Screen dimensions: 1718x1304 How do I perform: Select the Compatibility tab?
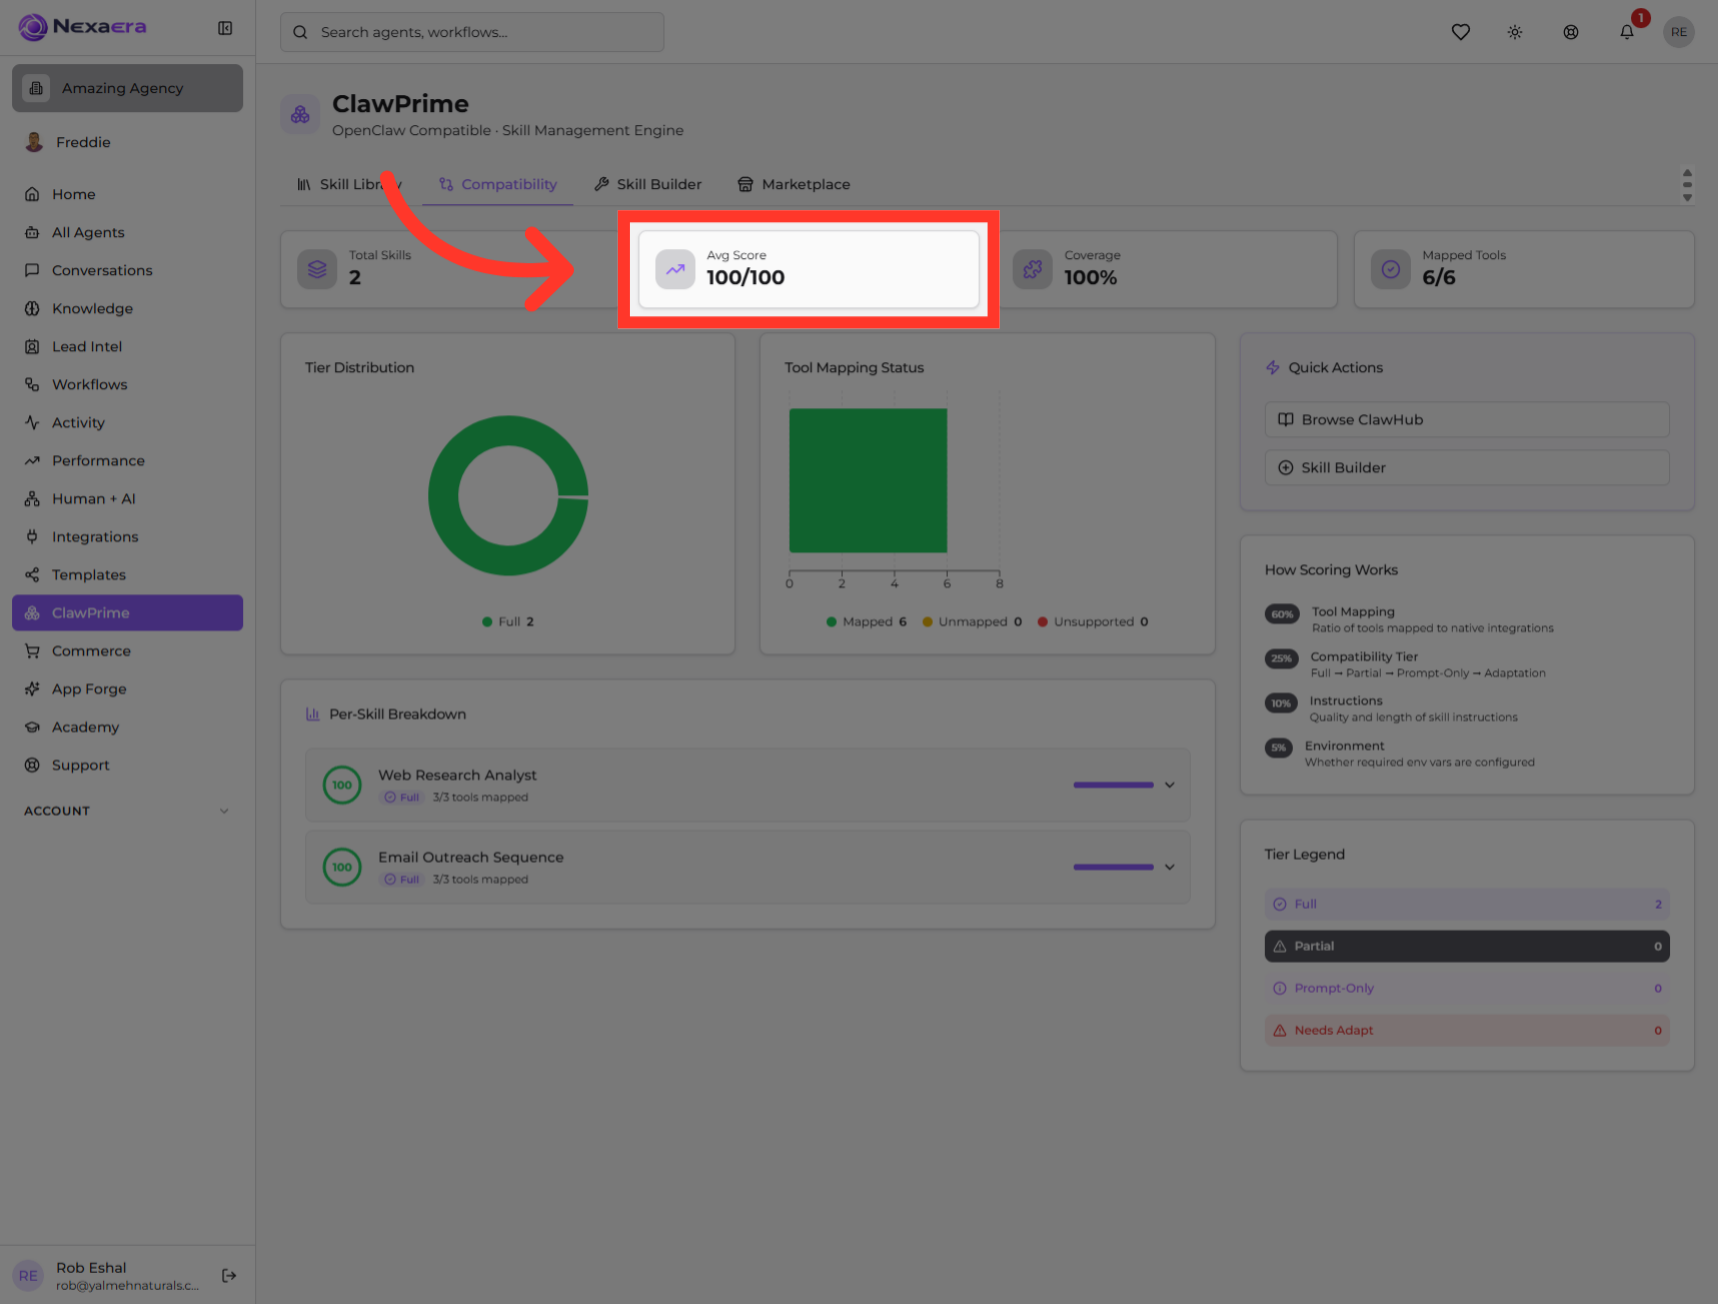(x=497, y=184)
